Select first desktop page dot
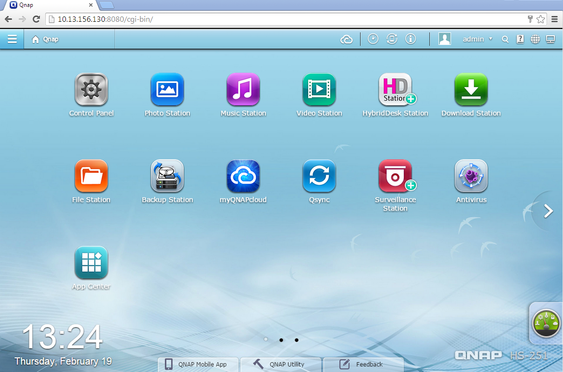563x372 pixels. coord(266,339)
